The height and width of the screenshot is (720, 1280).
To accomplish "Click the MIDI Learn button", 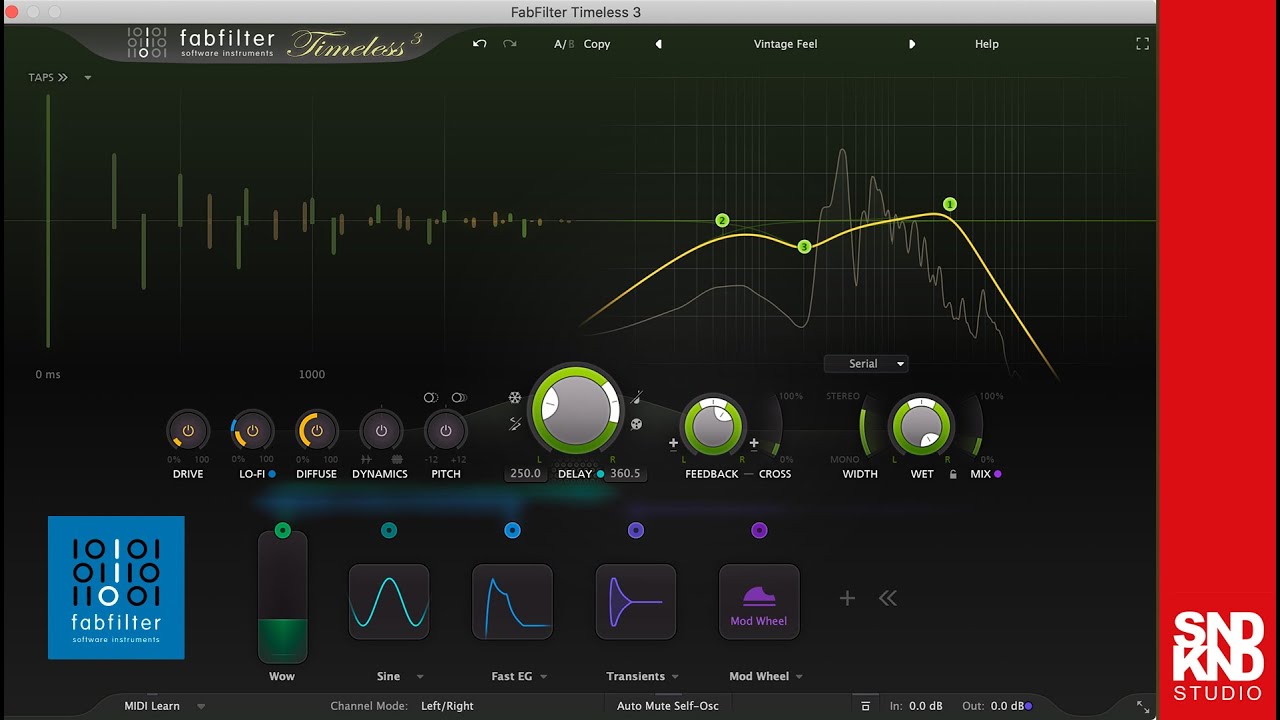I will pyautogui.click(x=152, y=706).
